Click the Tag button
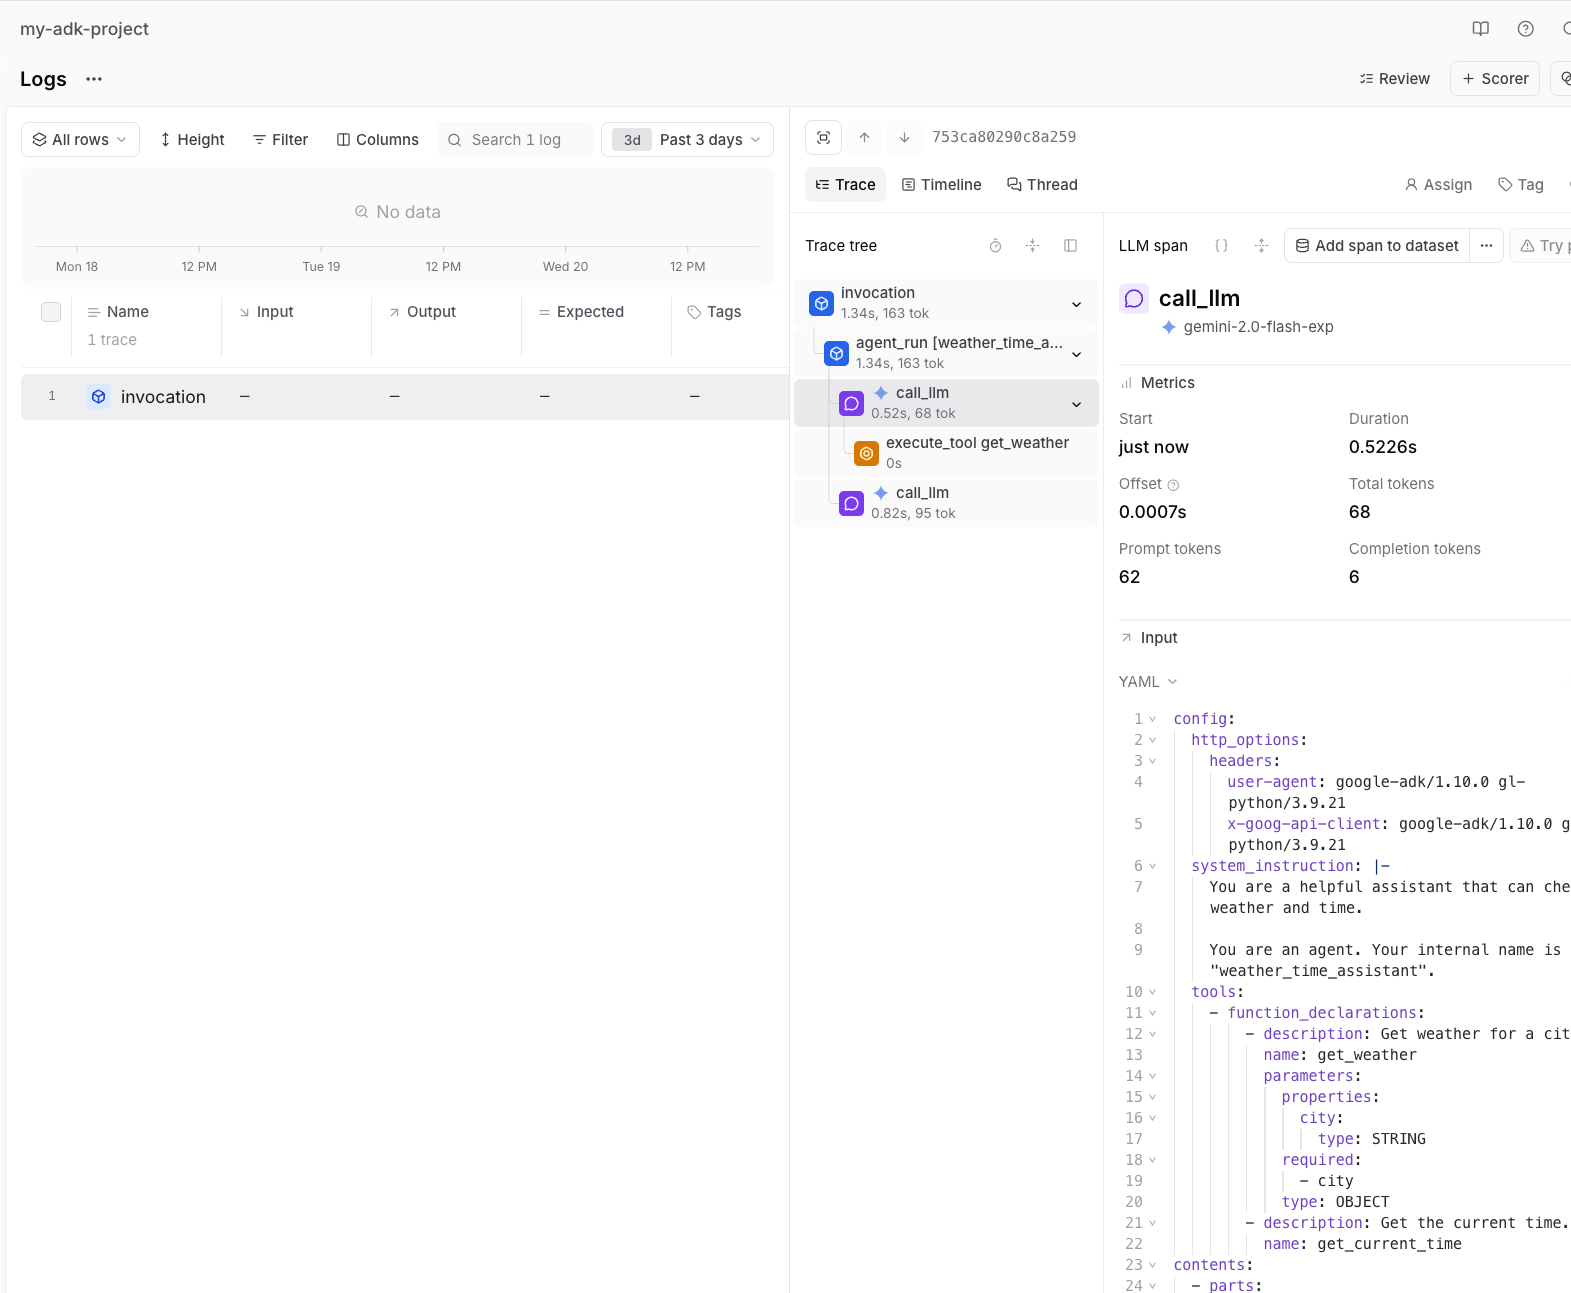 pos(1521,185)
